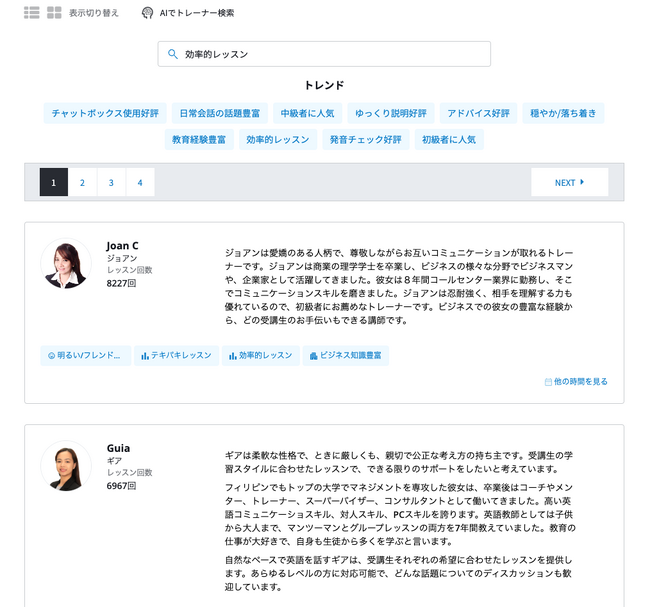Image resolution: width=650 pixels, height=608 pixels.
Task: Select trend tag 教育経験豊富
Action: click(x=199, y=139)
